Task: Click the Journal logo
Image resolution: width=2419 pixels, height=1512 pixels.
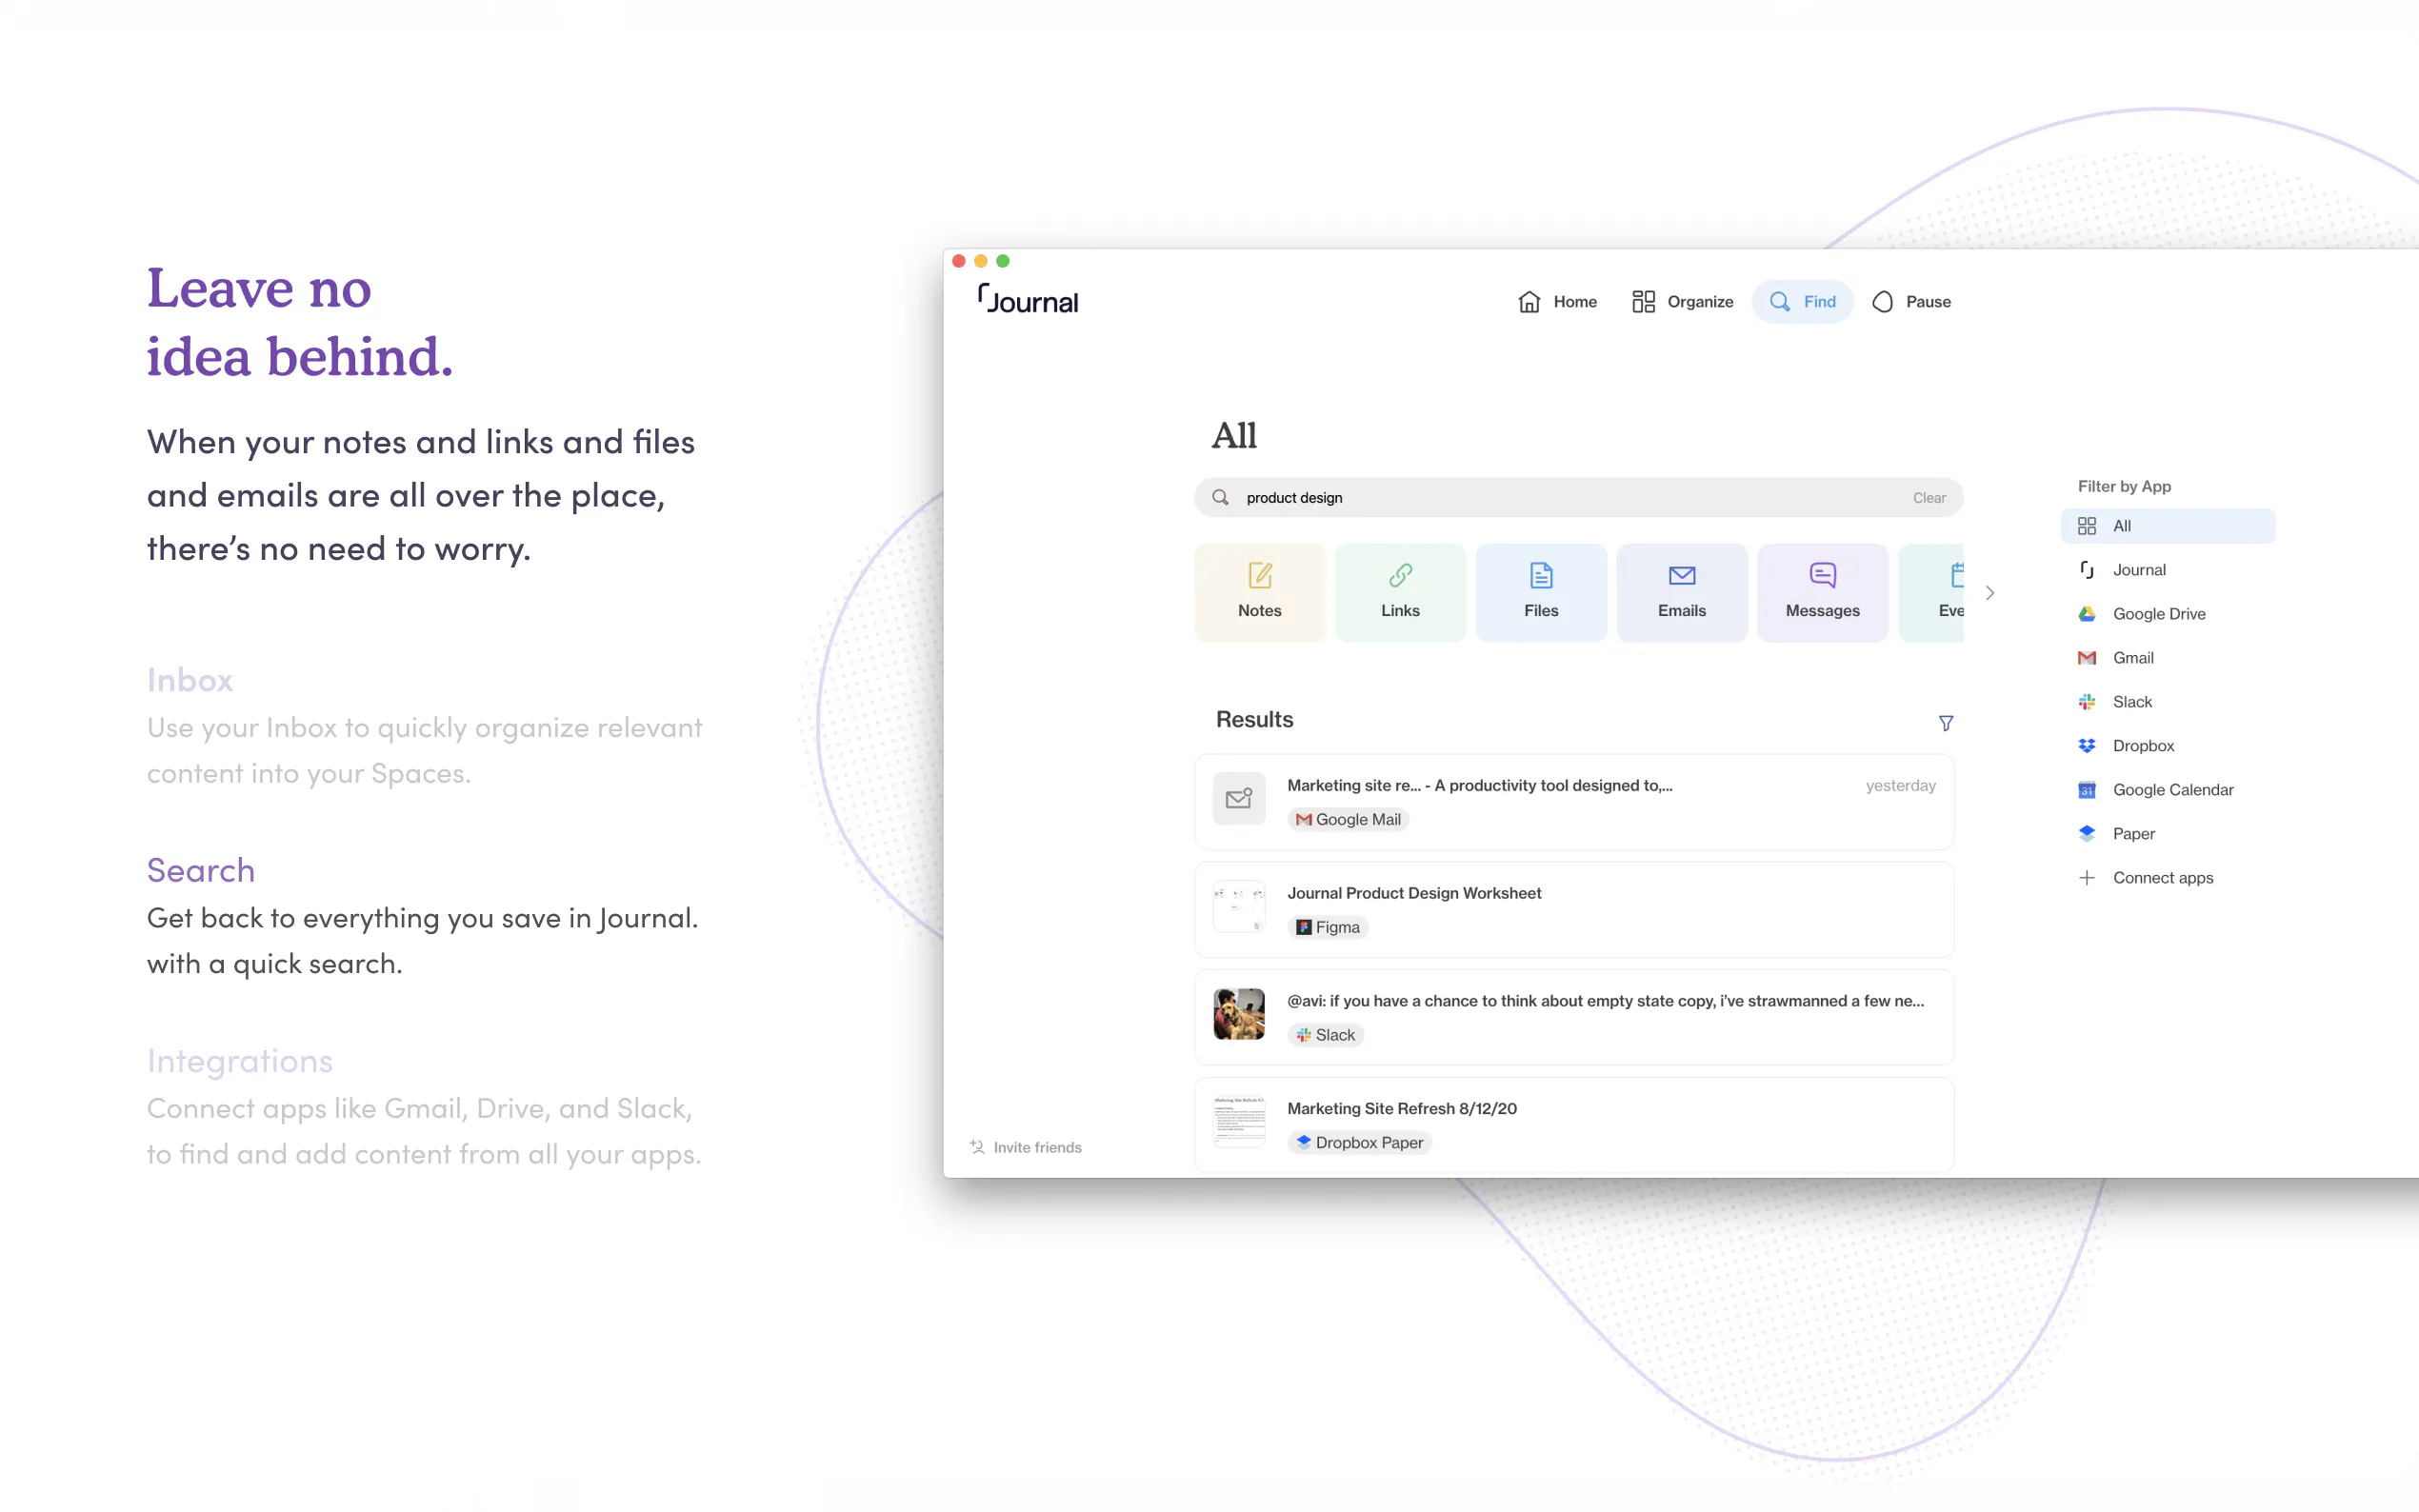Action: (1028, 300)
